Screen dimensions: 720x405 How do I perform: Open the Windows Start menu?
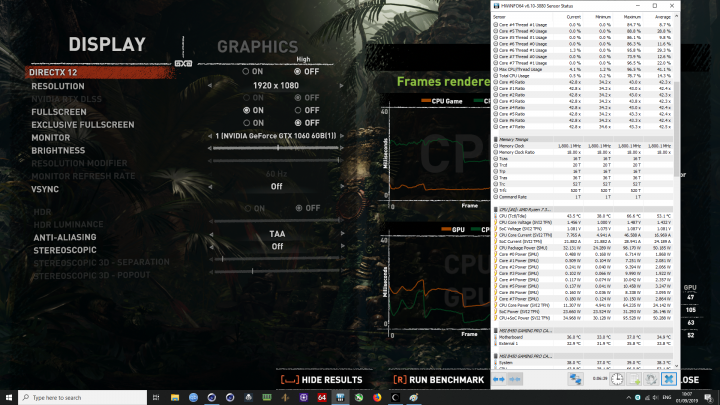(9, 397)
